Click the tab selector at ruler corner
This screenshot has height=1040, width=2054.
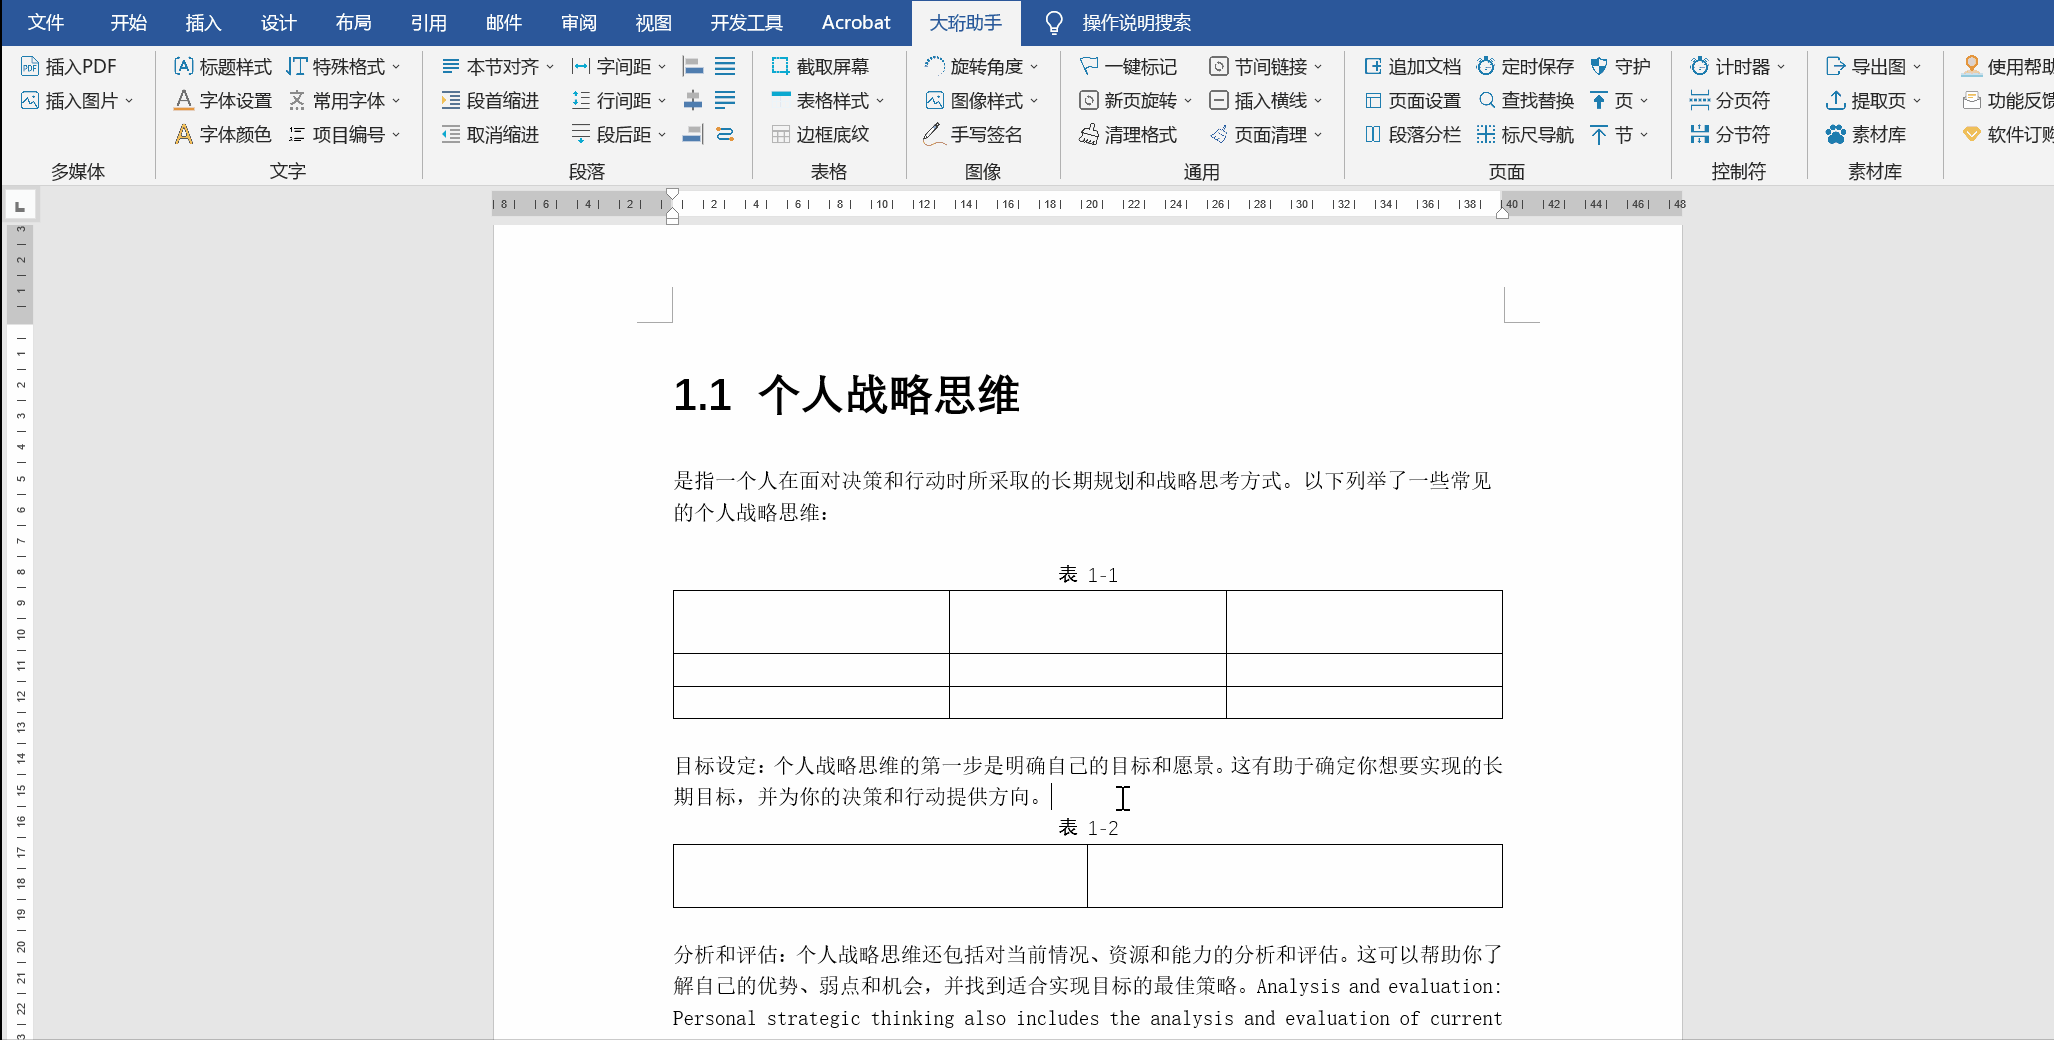pos(20,206)
